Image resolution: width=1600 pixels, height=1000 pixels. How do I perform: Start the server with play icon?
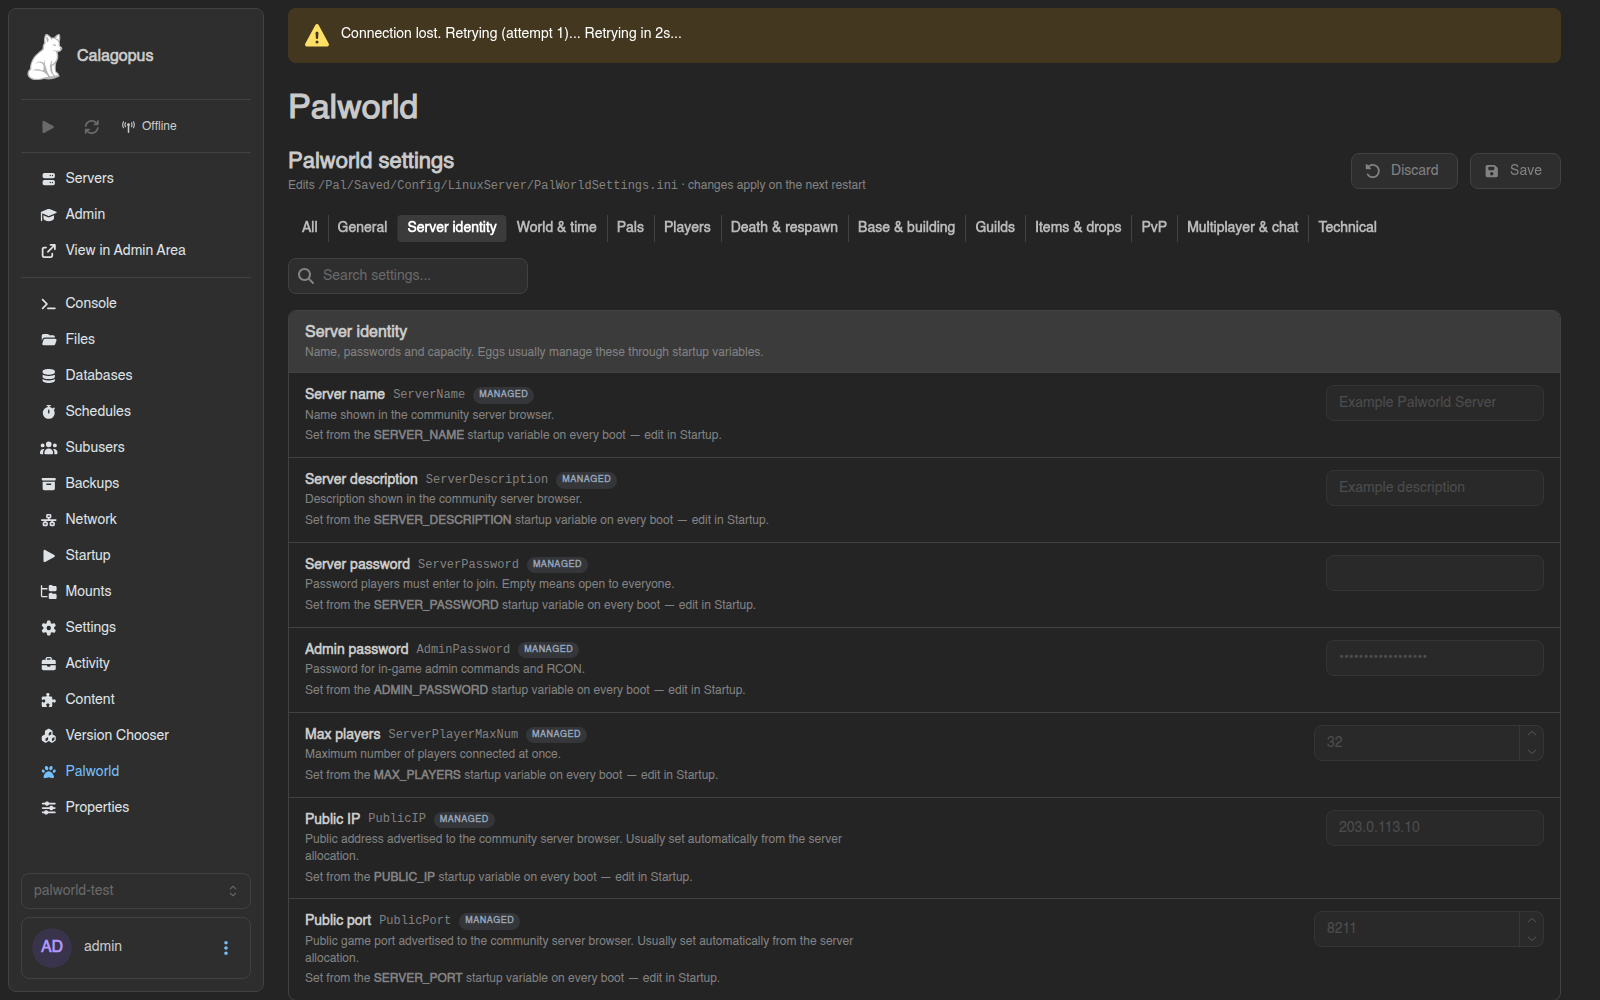tap(48, 127)
